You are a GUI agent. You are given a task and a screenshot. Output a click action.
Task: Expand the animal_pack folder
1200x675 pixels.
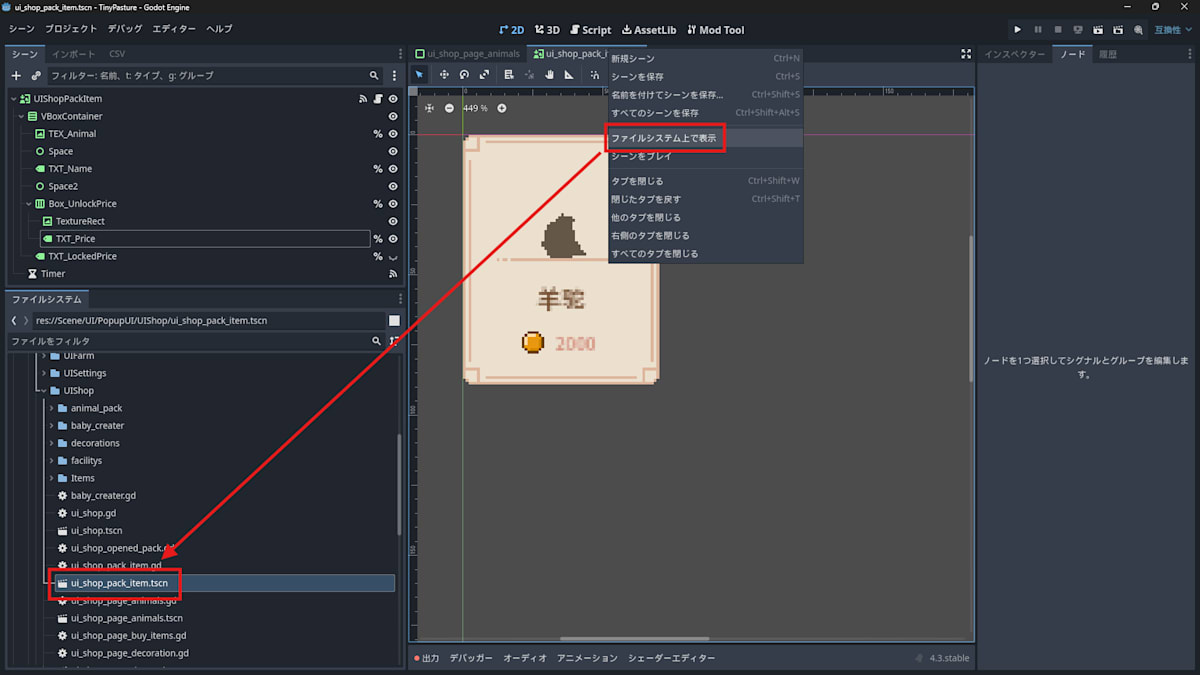coord(51,408)
